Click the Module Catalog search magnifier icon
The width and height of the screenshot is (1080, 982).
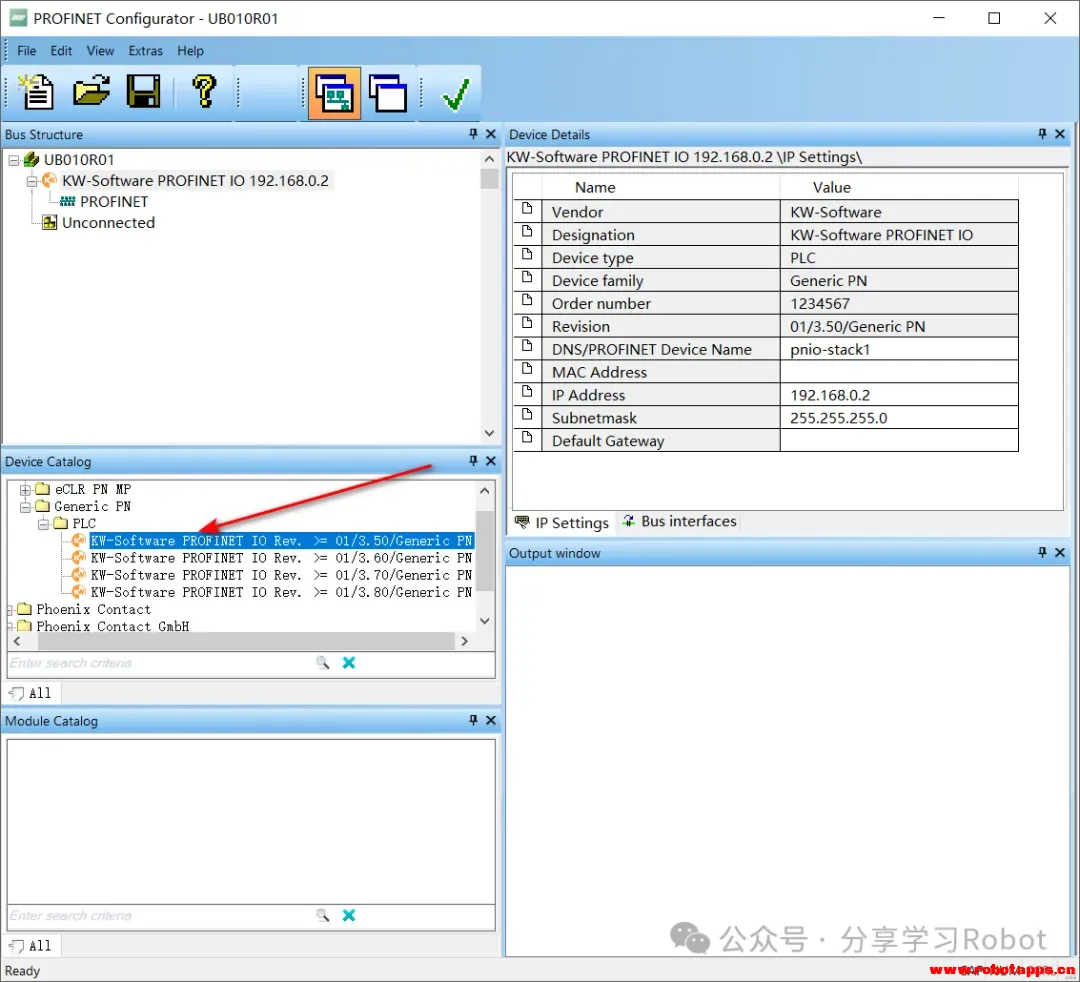(x=322, y=915)
